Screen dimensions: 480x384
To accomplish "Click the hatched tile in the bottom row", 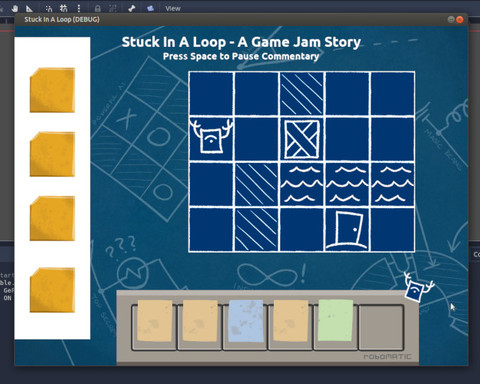I will pyautogui.click(x=256, y=230).
